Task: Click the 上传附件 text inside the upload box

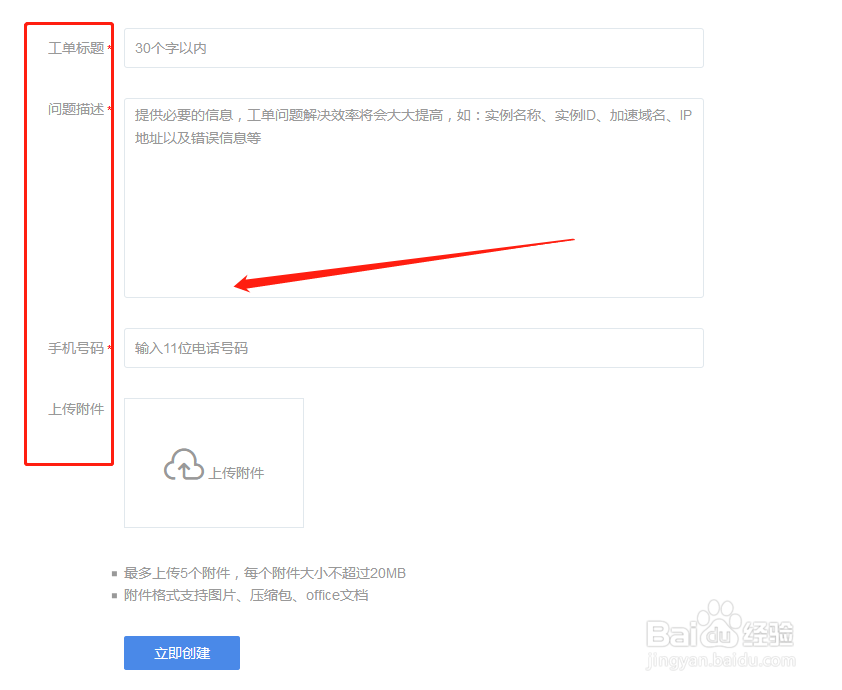Action: point(236,473)
